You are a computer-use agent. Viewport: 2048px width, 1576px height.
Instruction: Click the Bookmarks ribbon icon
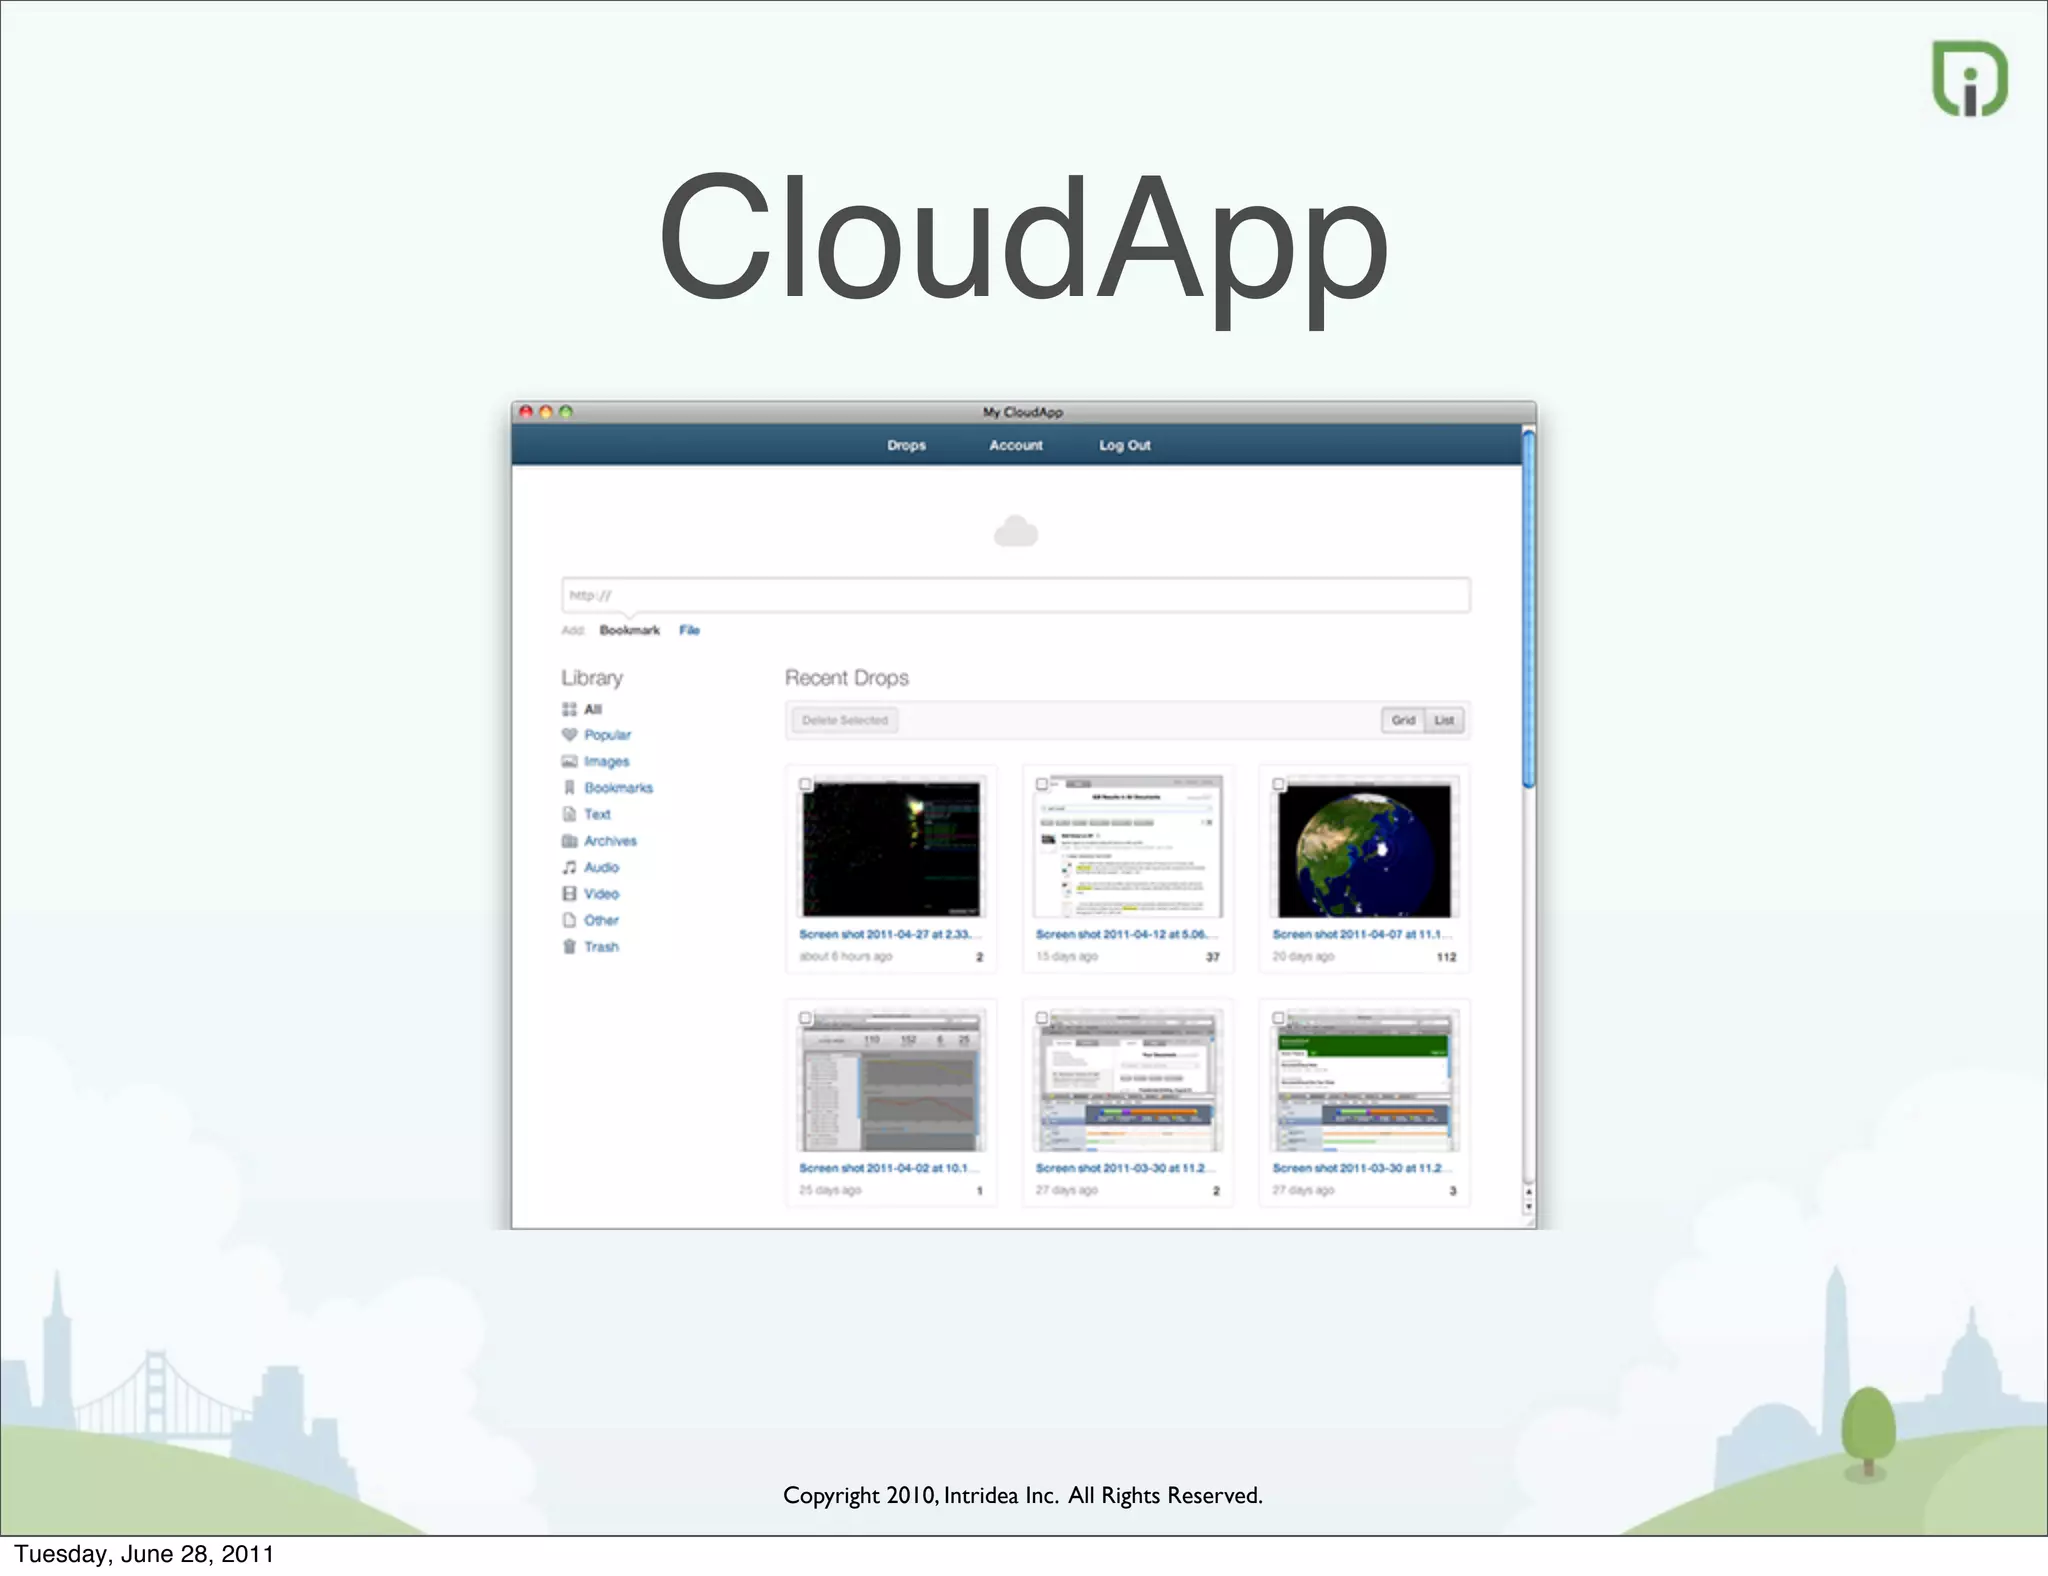pyautogui.click(x=569, y=788)
